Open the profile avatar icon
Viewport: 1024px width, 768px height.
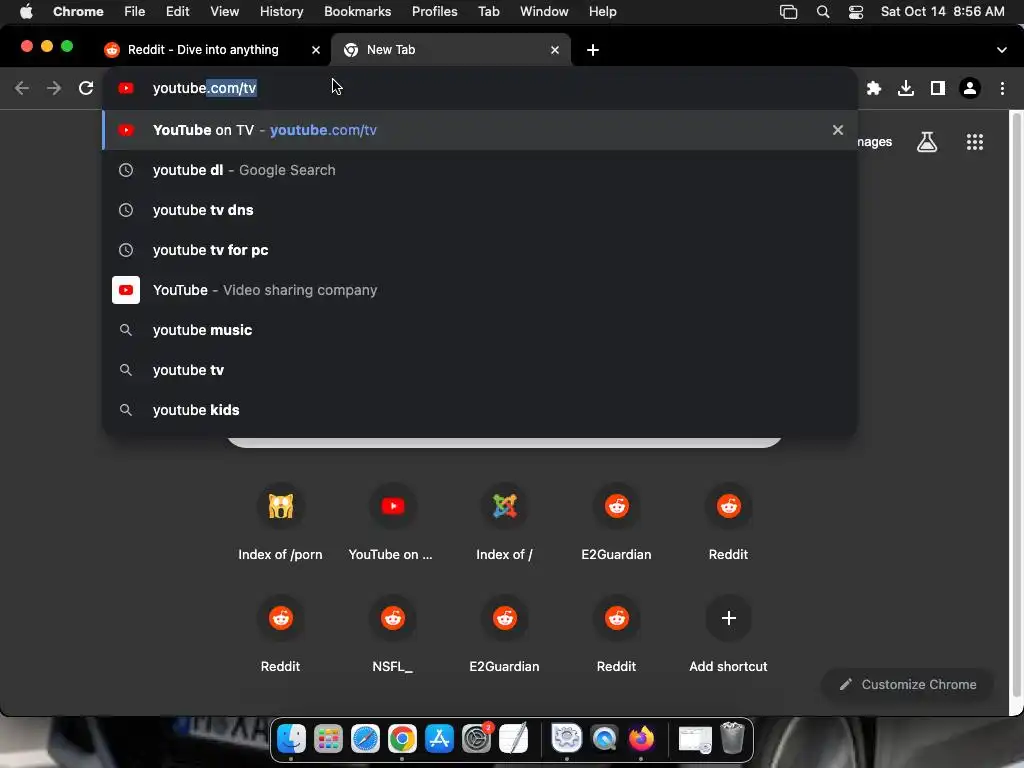970,88
